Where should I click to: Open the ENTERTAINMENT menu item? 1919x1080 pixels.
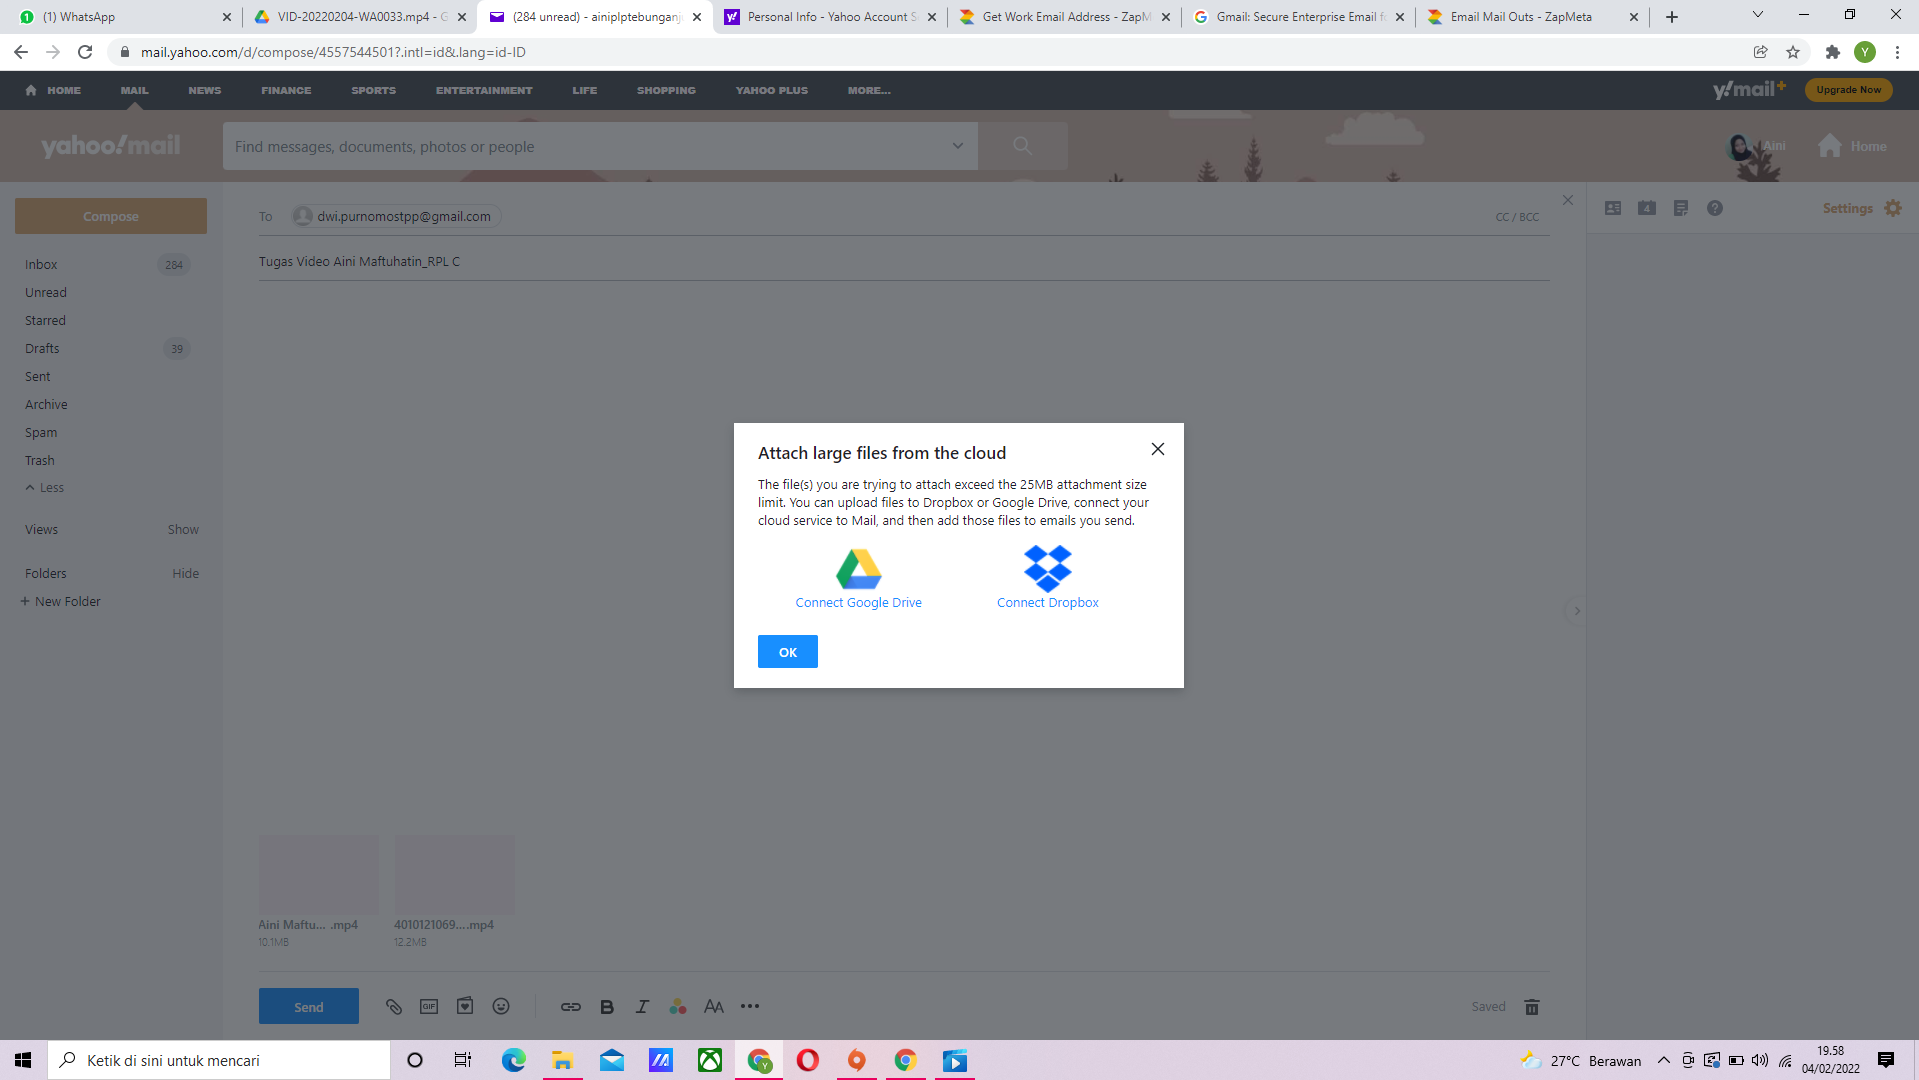tap(484, 90)
